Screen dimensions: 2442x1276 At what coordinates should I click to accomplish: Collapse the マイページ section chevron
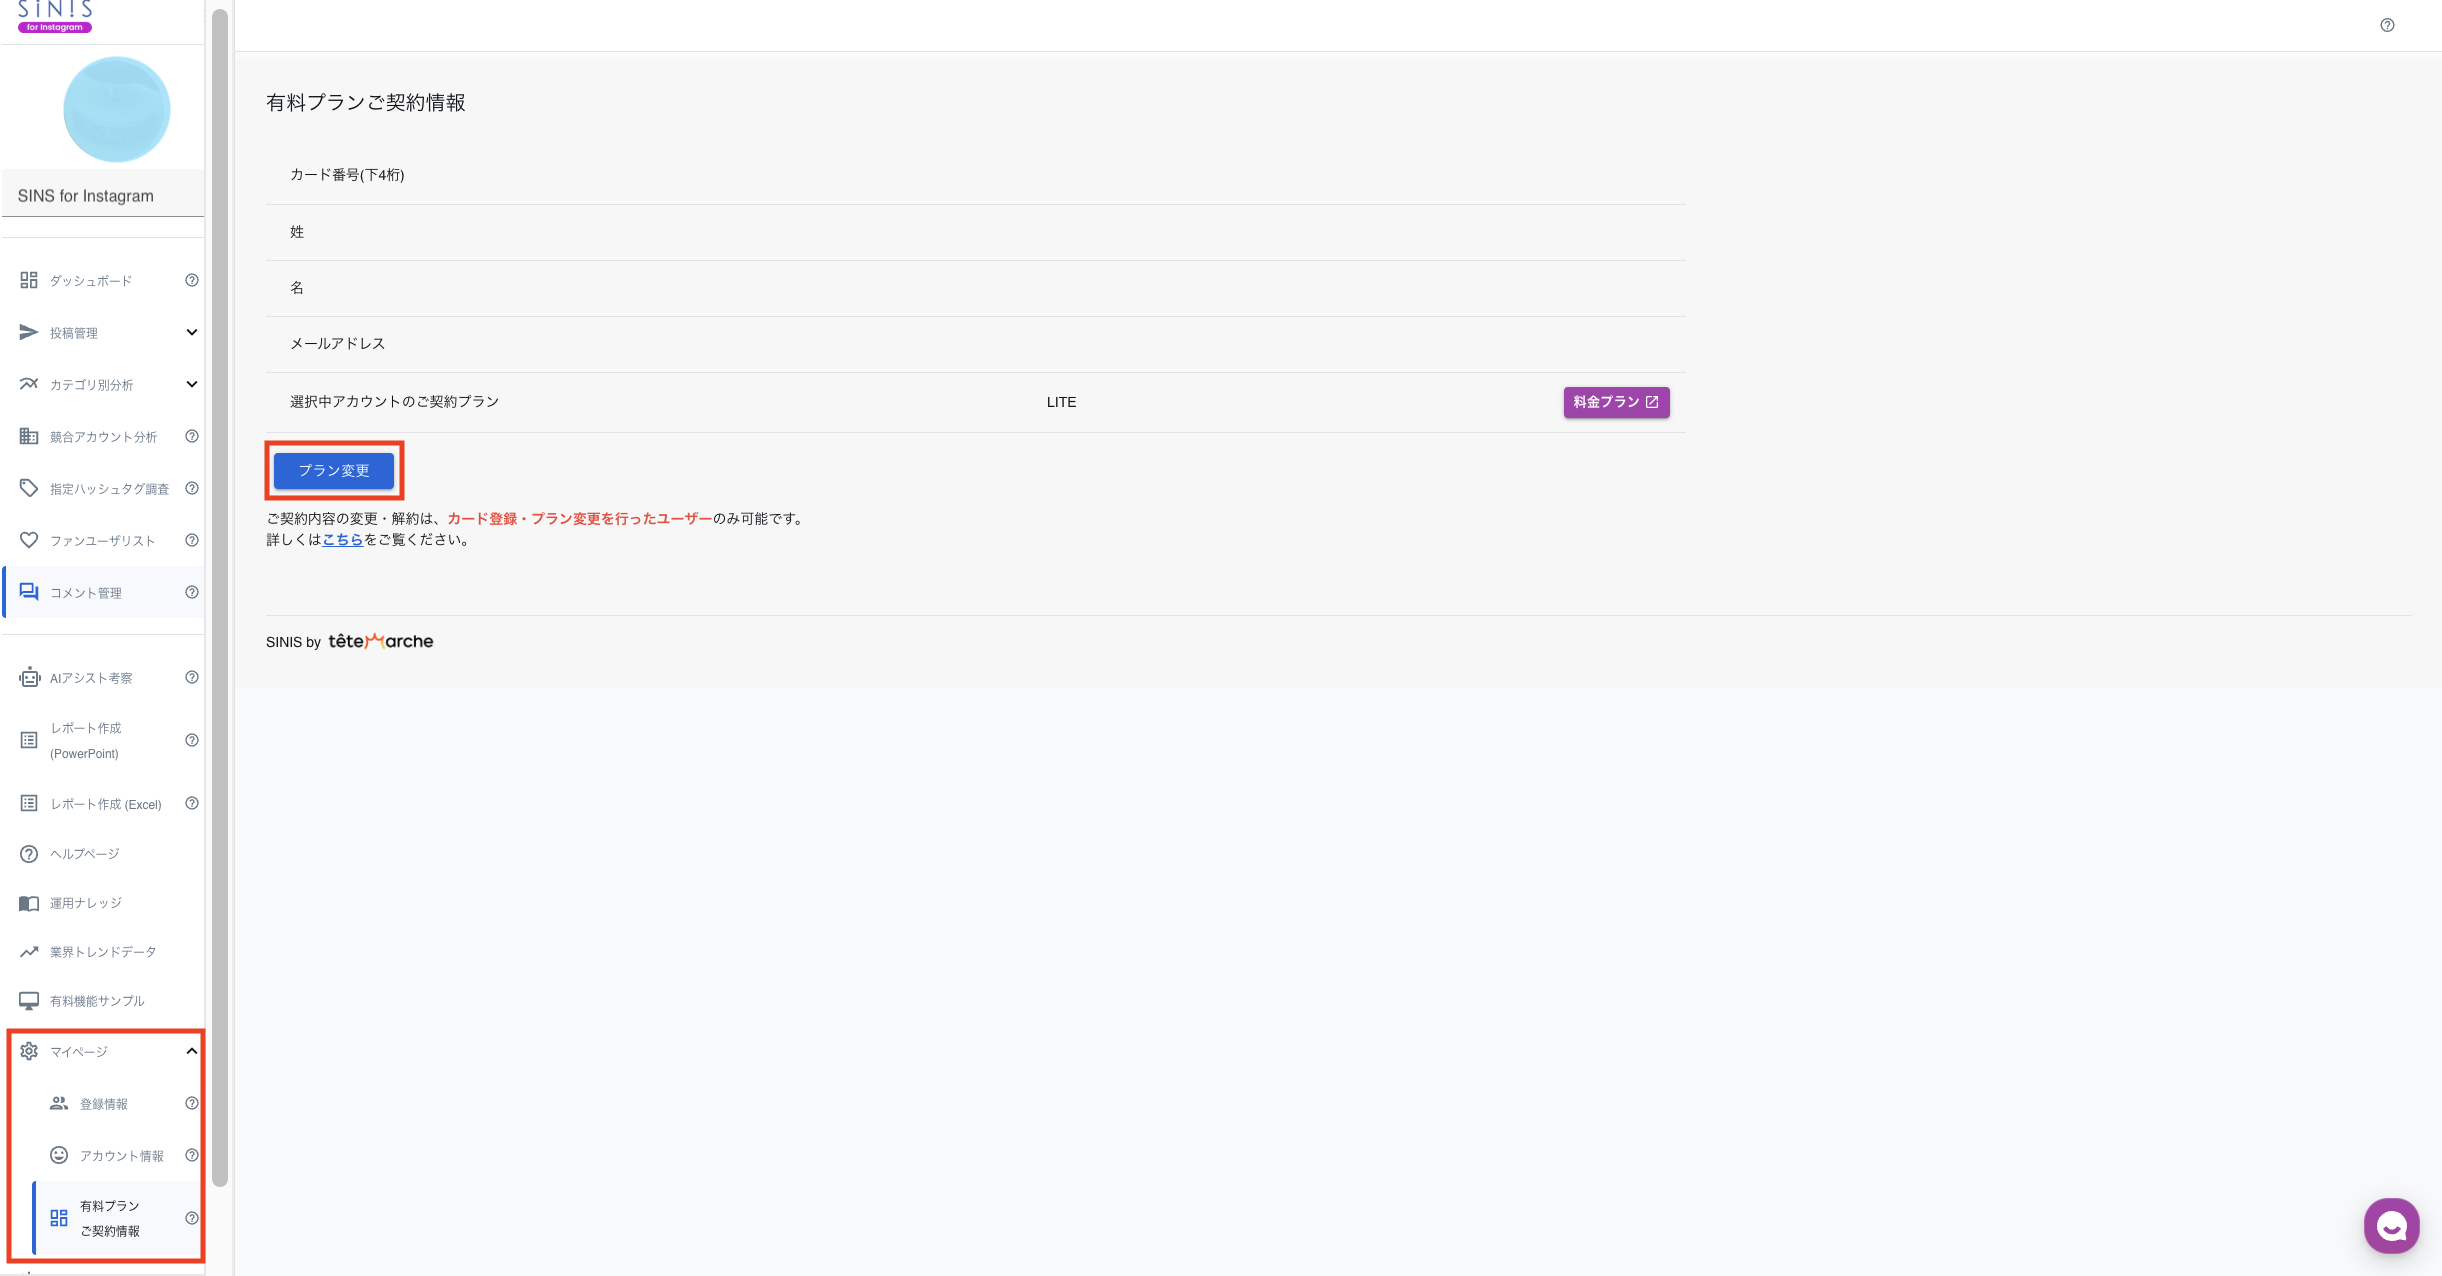192,1051
